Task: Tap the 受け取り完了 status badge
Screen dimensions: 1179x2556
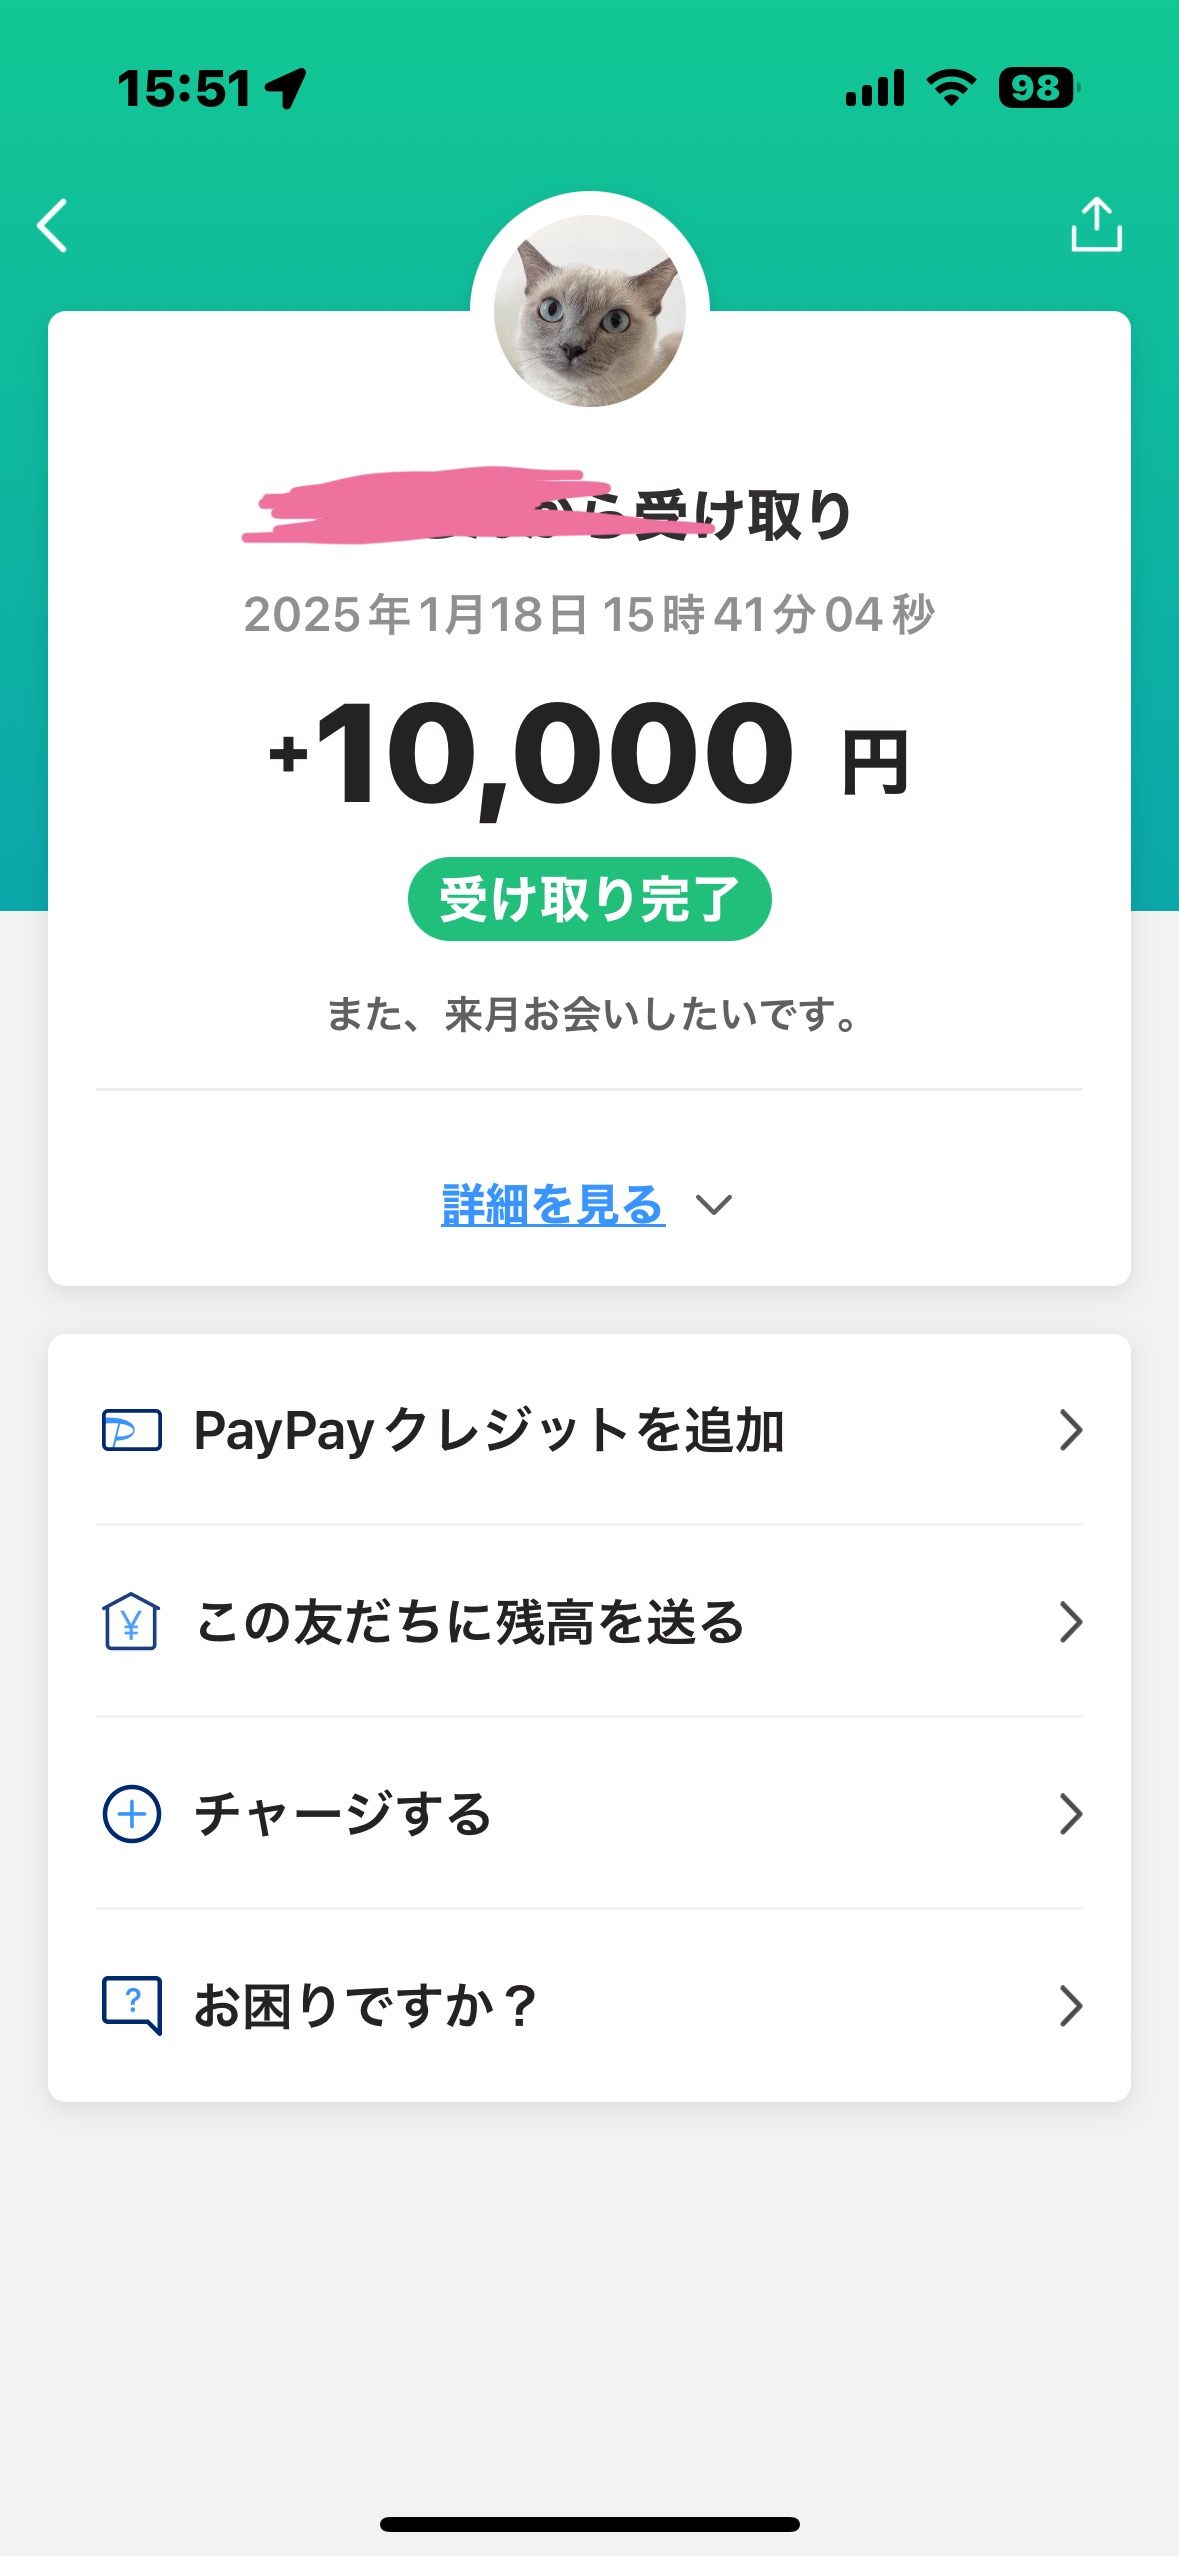Action: (x=589, y=899)
